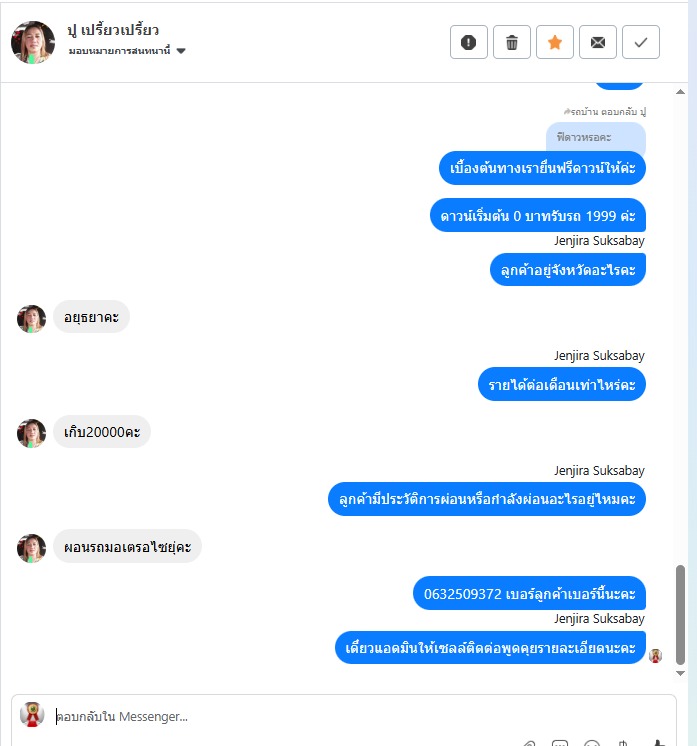Mark conversation done with checkmark
Image resolution: width=697 pixels, height=746 pixels.
pos(641,42)
